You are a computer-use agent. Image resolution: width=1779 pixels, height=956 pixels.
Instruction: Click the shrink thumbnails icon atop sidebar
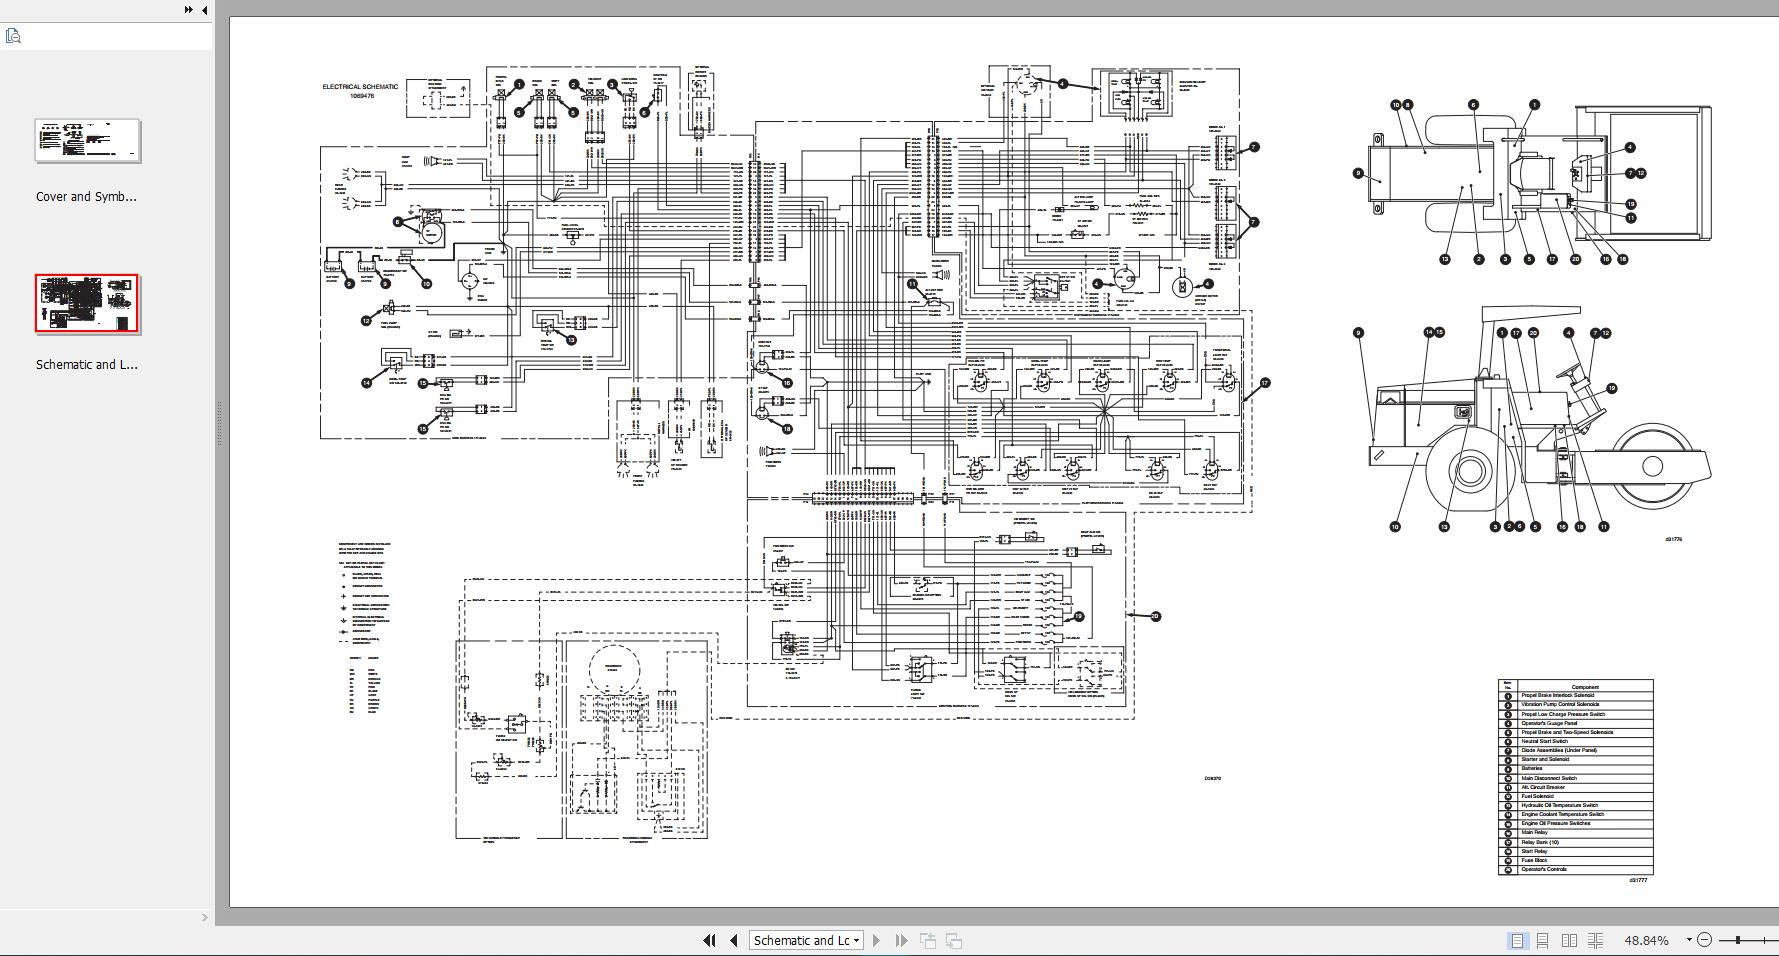[13, 35]
